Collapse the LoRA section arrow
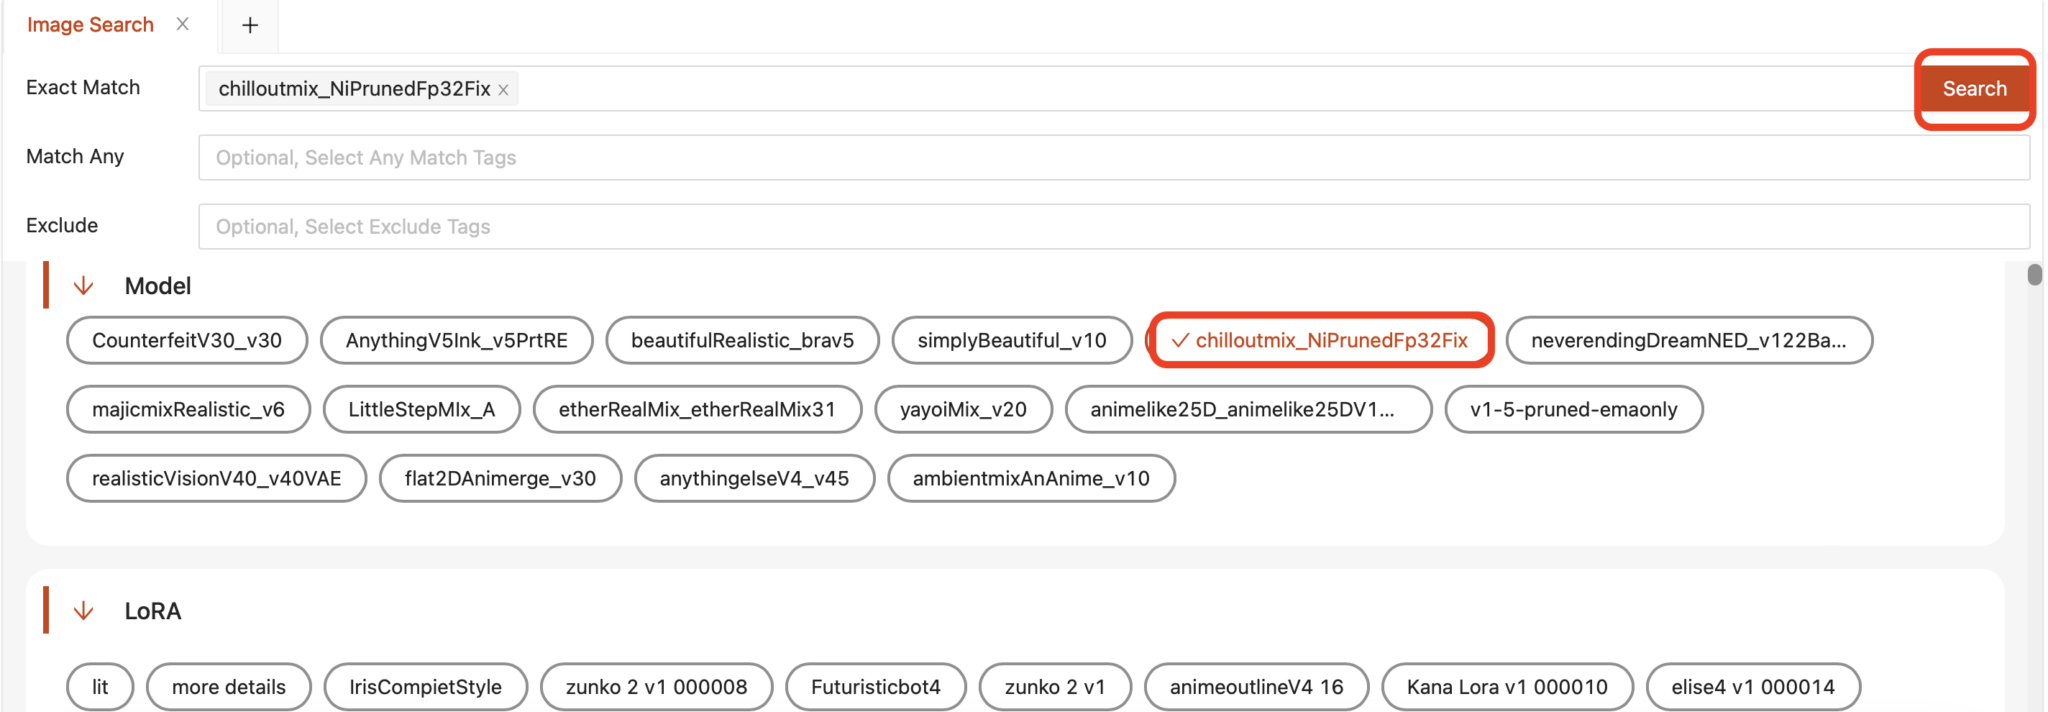 coord(84,611)
